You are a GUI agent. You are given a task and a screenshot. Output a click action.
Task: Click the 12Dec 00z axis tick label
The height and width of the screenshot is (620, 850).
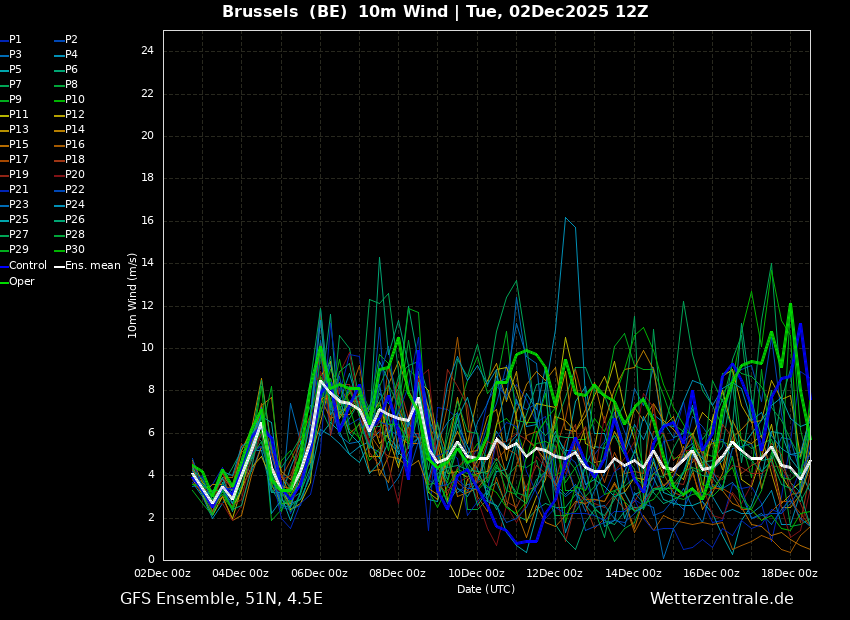[x=555, y=573]
